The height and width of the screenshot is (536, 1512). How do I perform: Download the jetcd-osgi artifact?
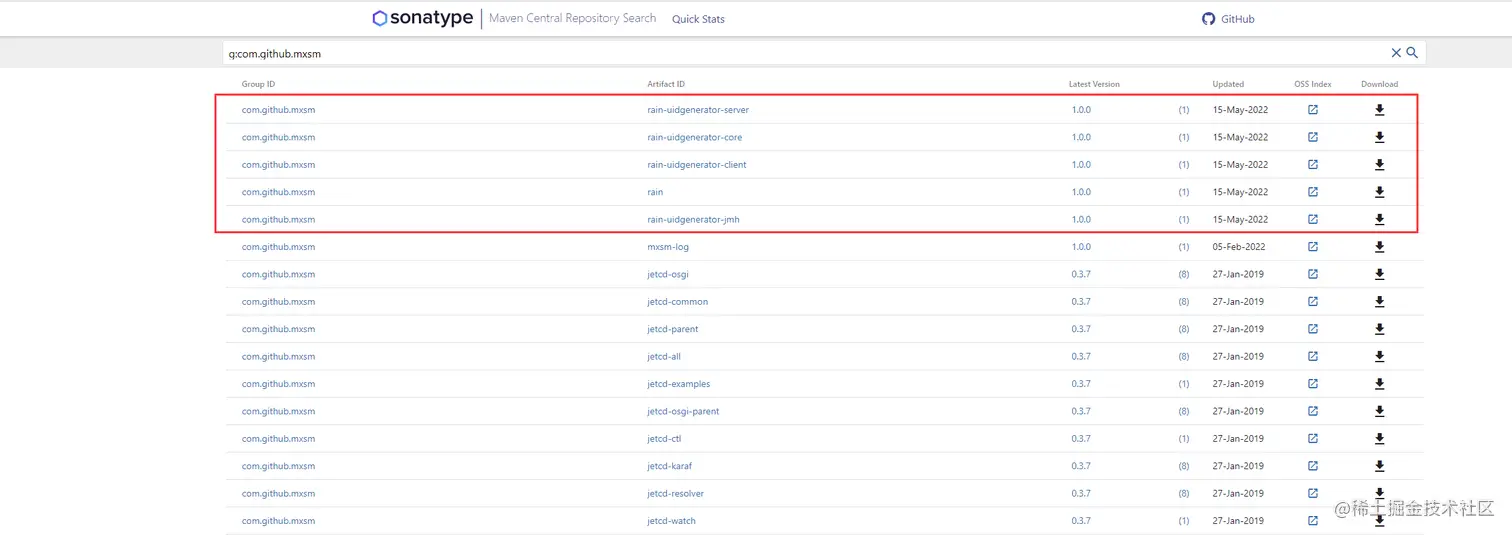click(x=1379, y=274)
